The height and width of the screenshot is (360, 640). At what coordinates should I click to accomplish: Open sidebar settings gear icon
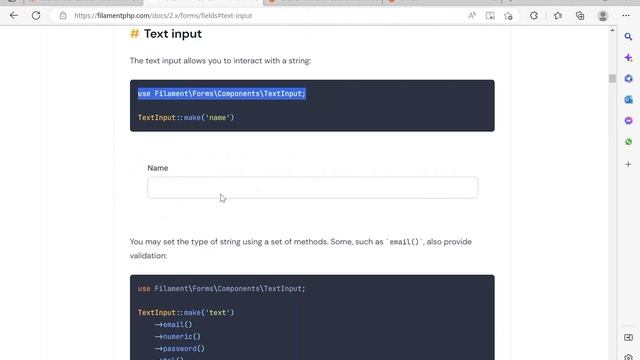point(628,357)
